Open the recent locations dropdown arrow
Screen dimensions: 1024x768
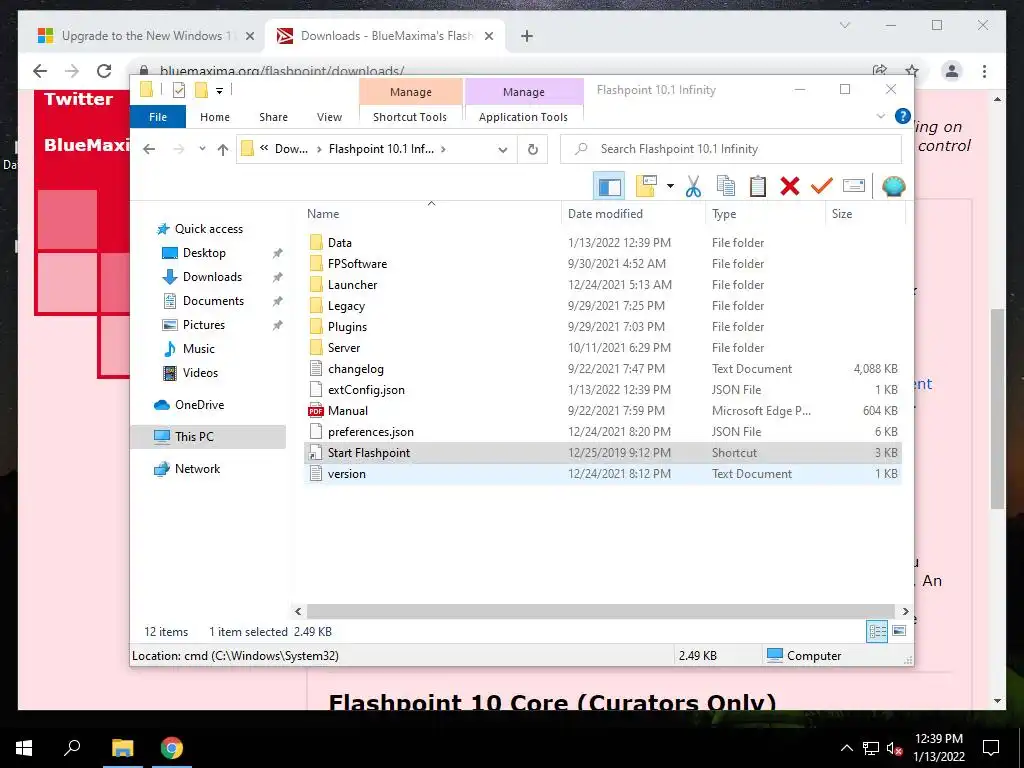[x=202, y=150]
